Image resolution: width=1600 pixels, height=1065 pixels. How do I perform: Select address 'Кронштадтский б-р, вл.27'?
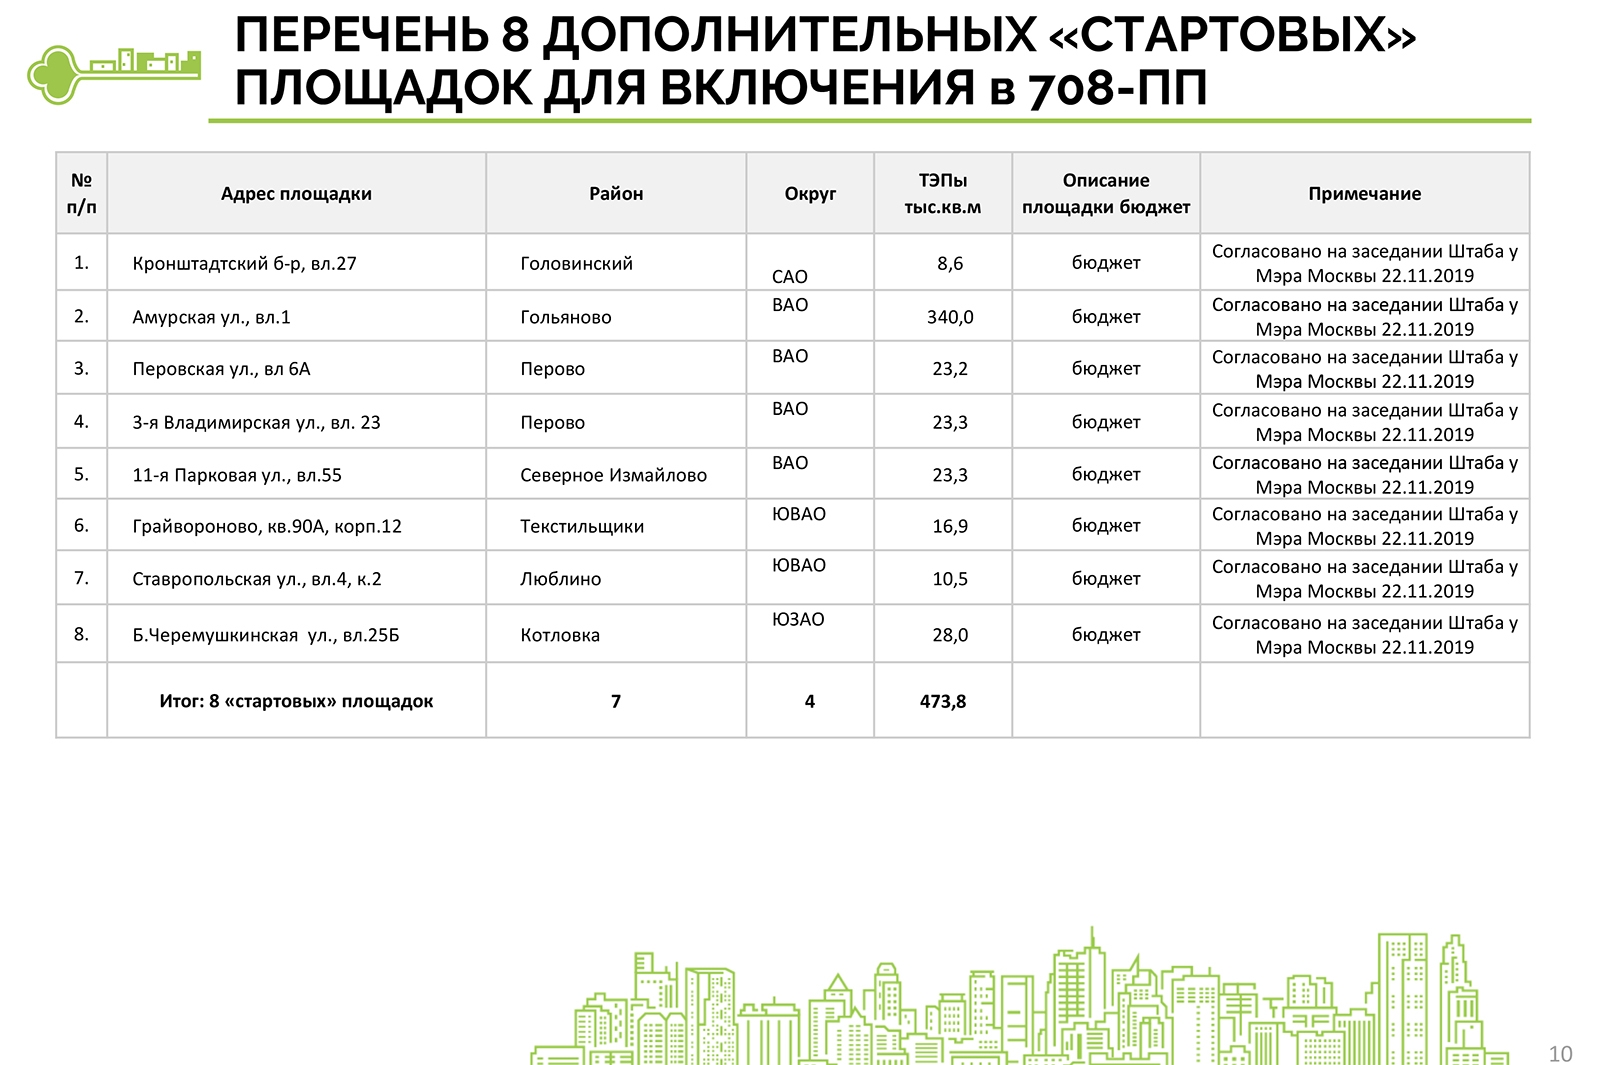tap(244, 264)
